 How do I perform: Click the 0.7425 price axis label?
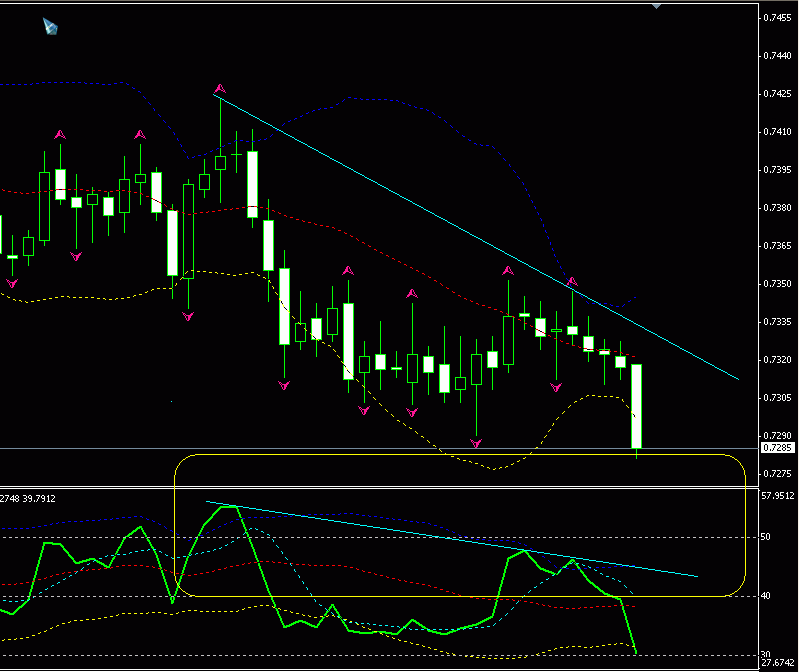coord(778,94)
